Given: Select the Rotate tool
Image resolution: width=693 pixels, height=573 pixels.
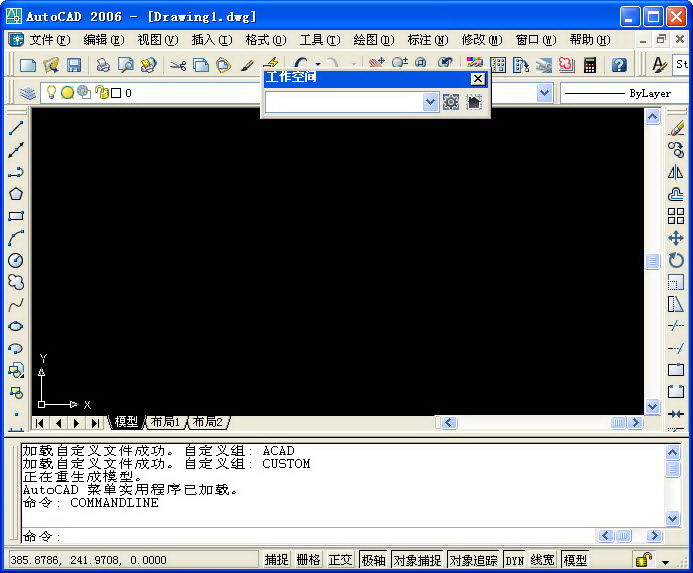Looking at the screenshot, I should coord(676,260).
